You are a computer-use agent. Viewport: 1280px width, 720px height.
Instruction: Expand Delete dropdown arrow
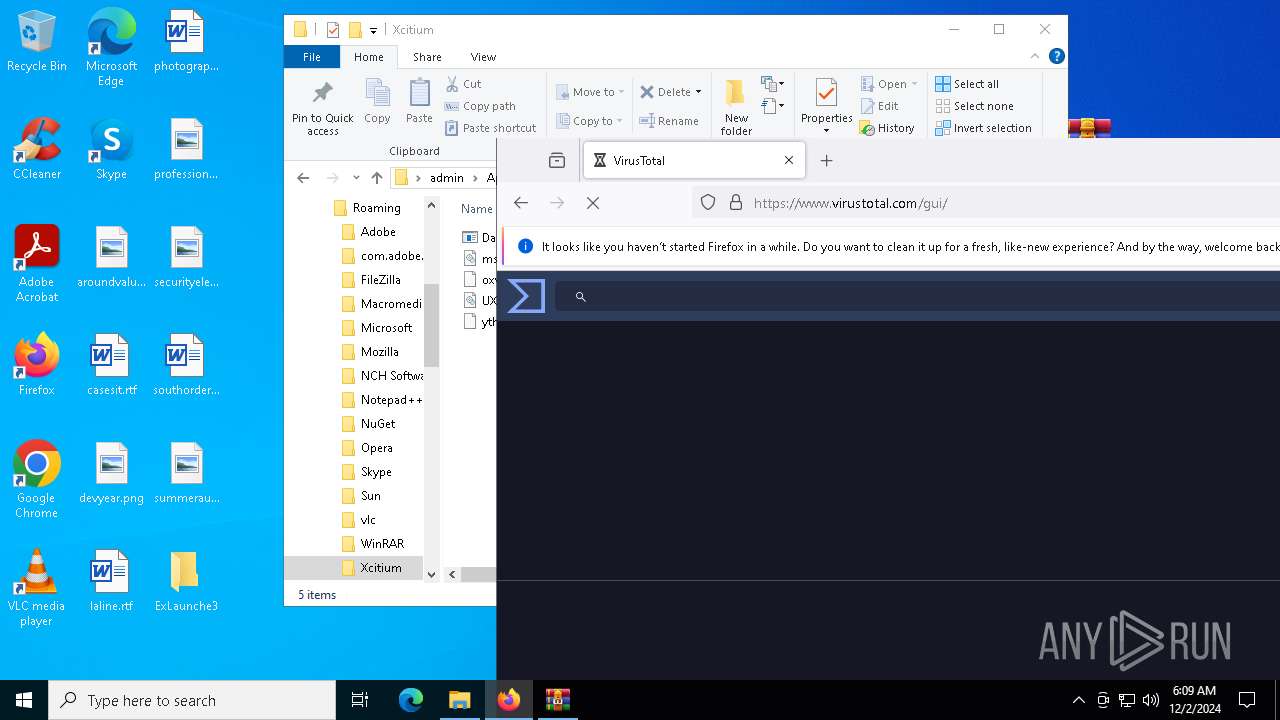[x=698, y=92]
